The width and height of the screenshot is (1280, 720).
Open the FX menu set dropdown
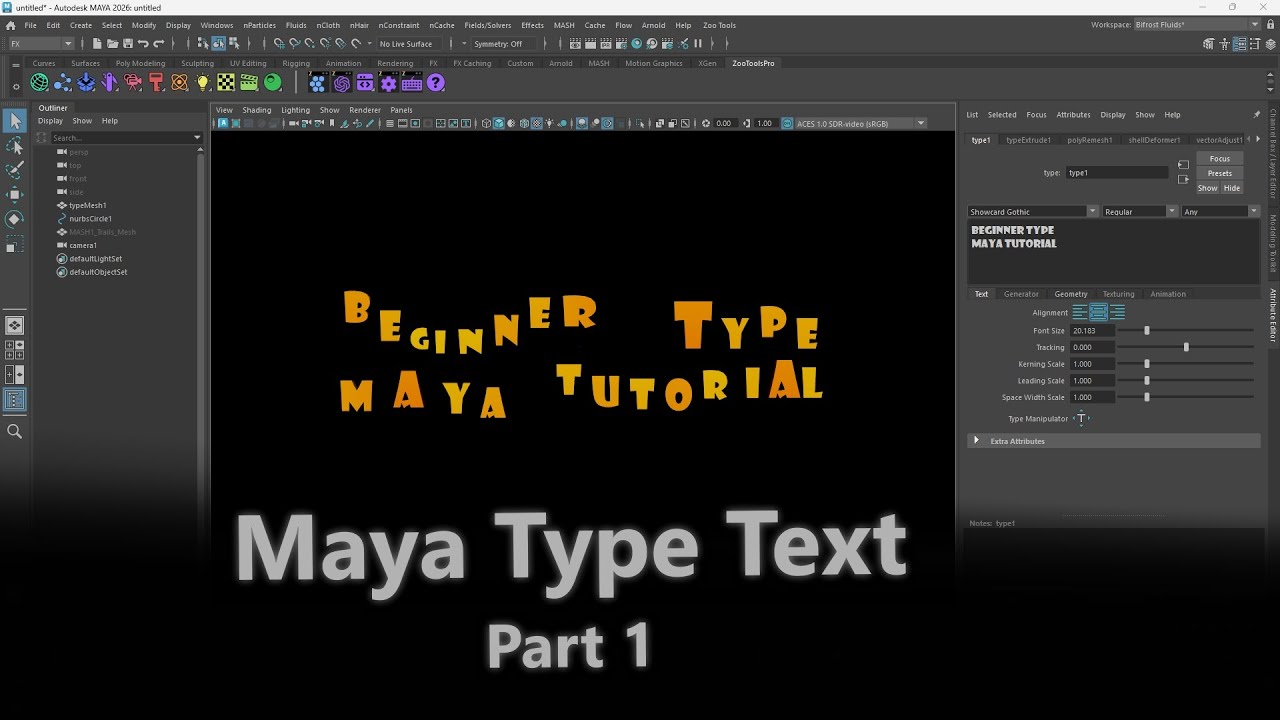41,43
